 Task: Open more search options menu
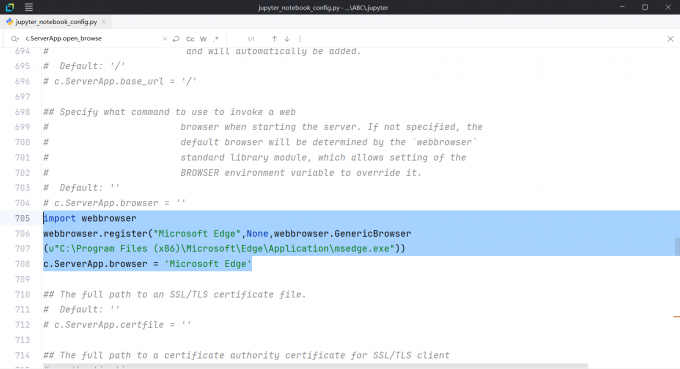click(300, 39)
